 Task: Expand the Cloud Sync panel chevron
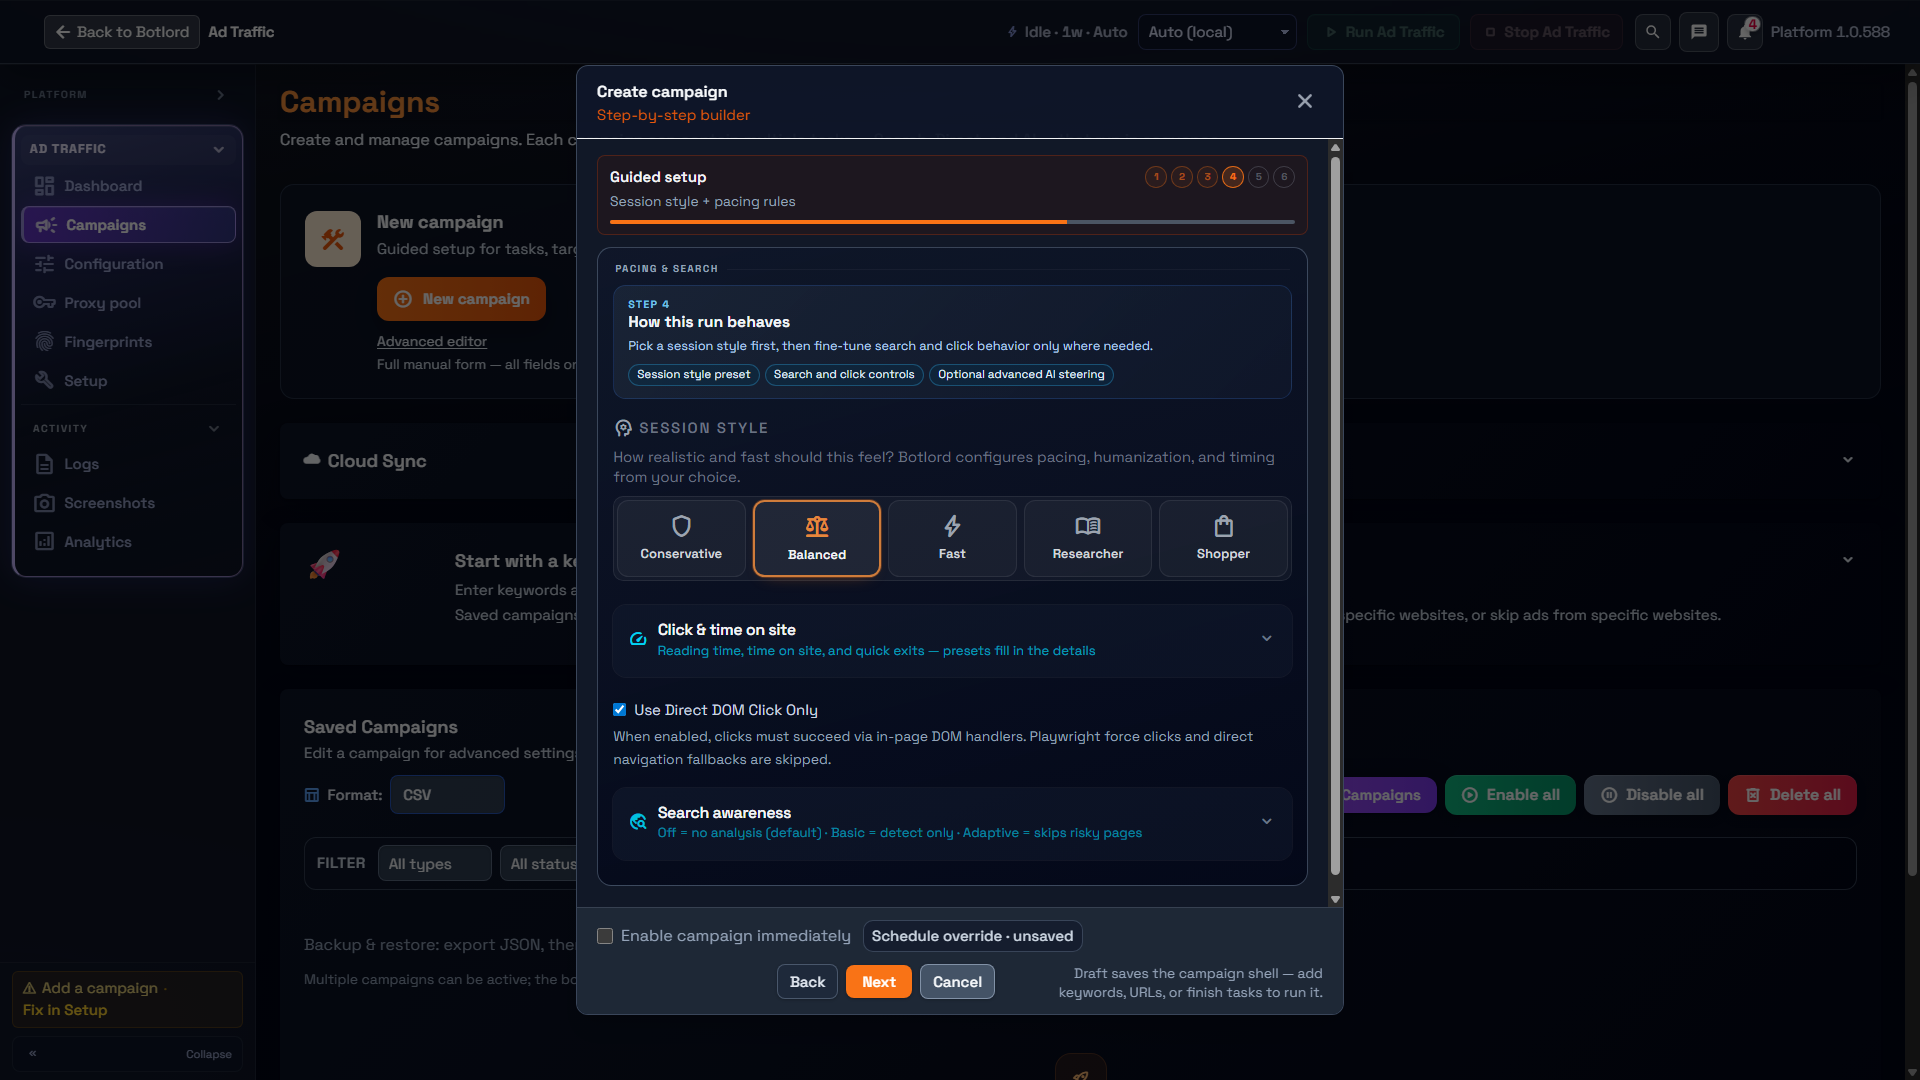click(1848, 460)
